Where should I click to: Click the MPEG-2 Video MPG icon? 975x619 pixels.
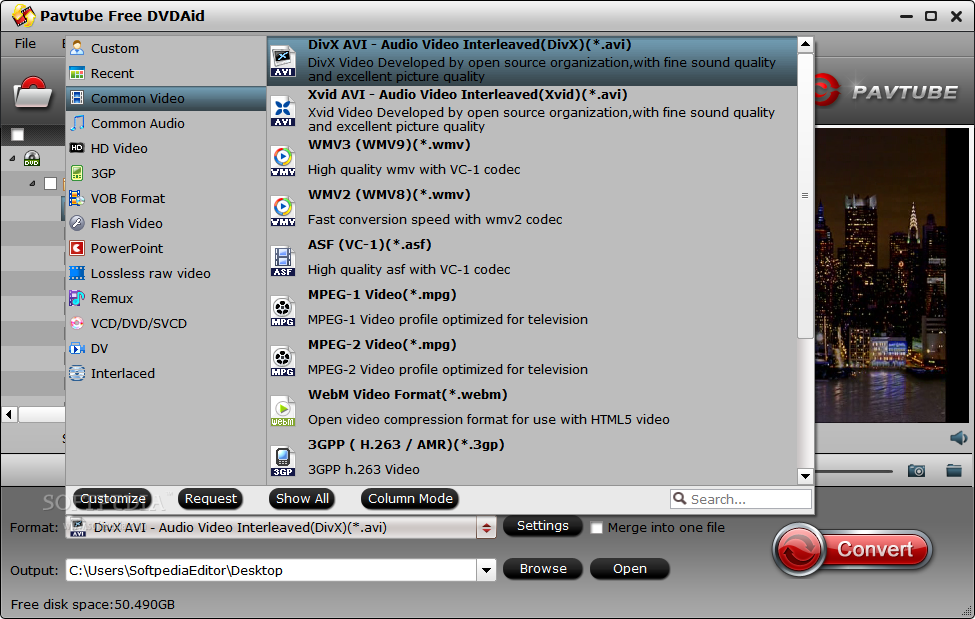click(x=283, y=361)
